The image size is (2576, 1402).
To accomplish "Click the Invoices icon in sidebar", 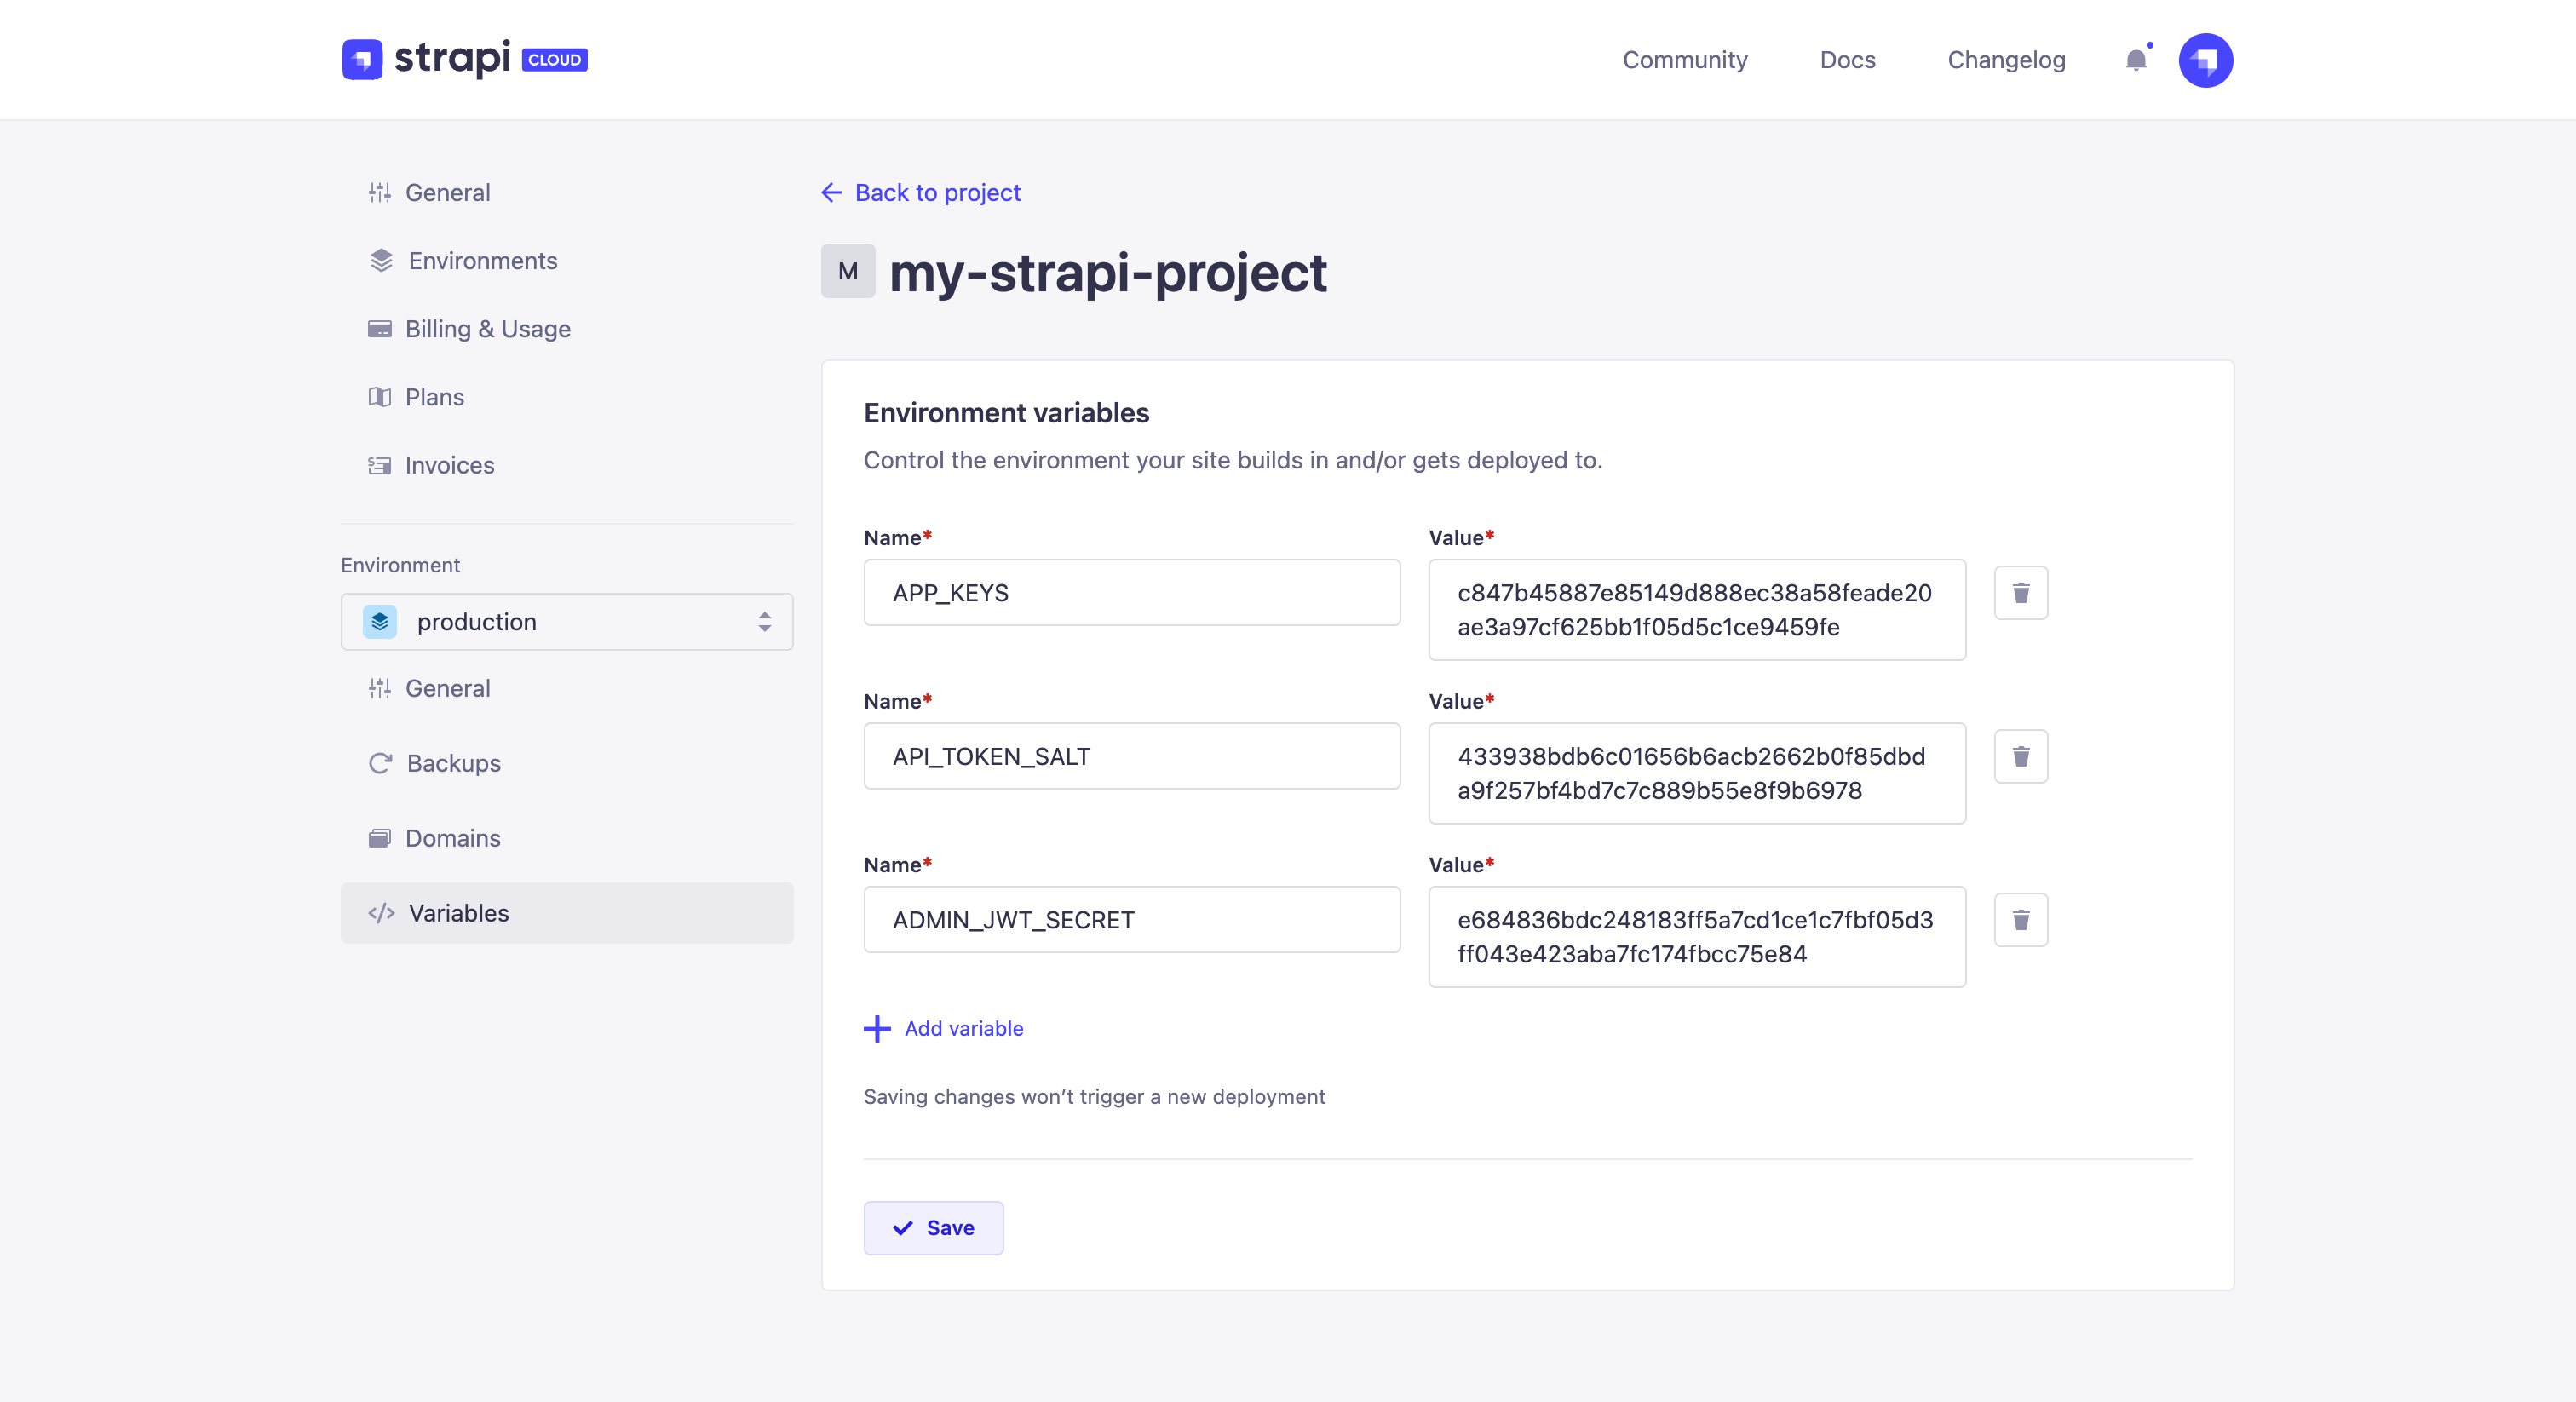I will [x=379, y=465].
